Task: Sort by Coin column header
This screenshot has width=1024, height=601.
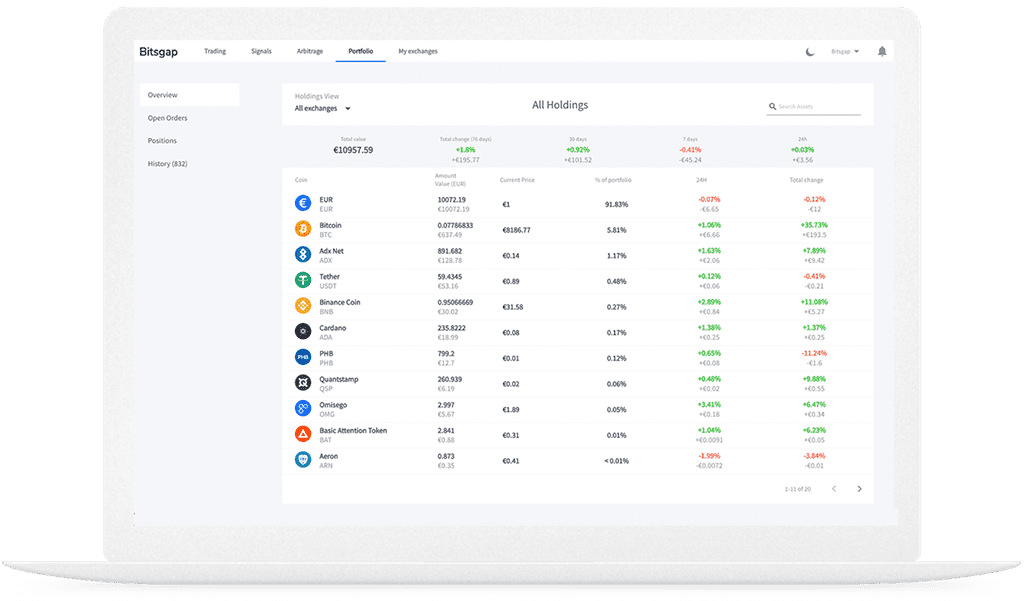Action: pyautogui.click(x=301, y=180)
